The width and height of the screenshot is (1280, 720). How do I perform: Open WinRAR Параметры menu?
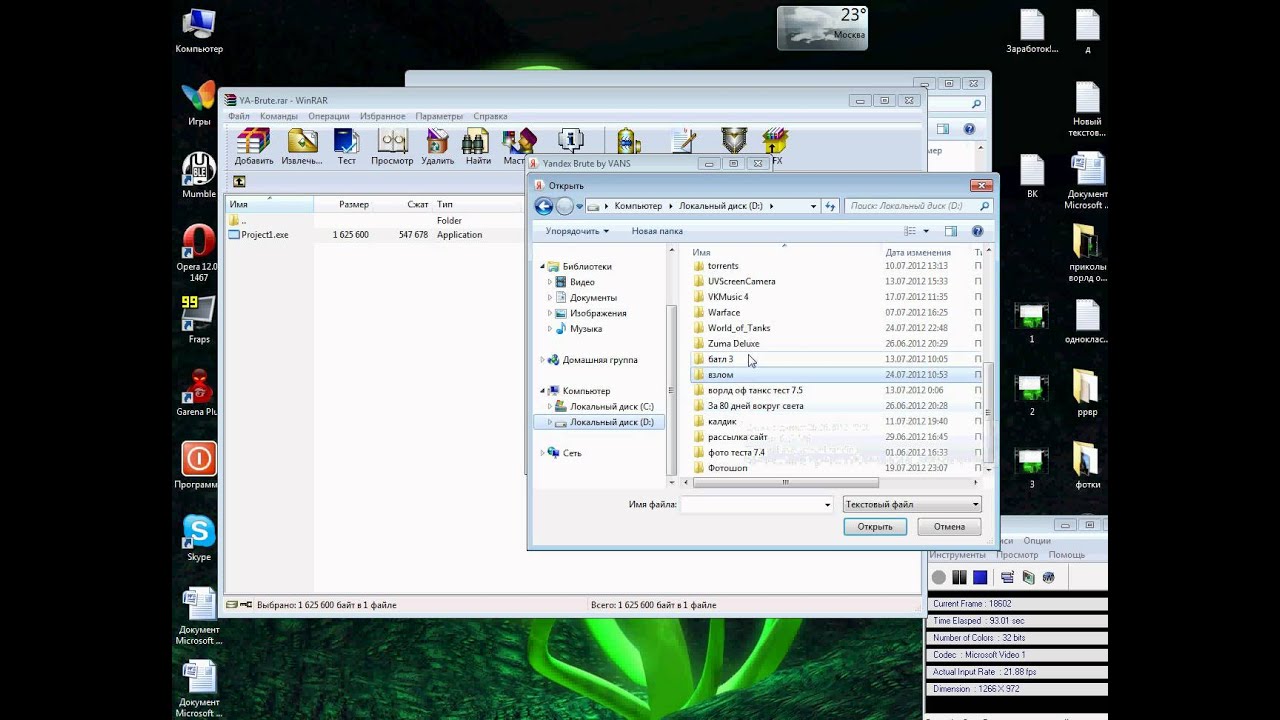439,116
